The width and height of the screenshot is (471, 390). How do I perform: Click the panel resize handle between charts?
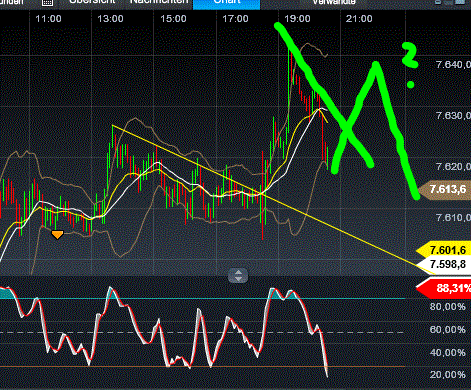[238, 276]
